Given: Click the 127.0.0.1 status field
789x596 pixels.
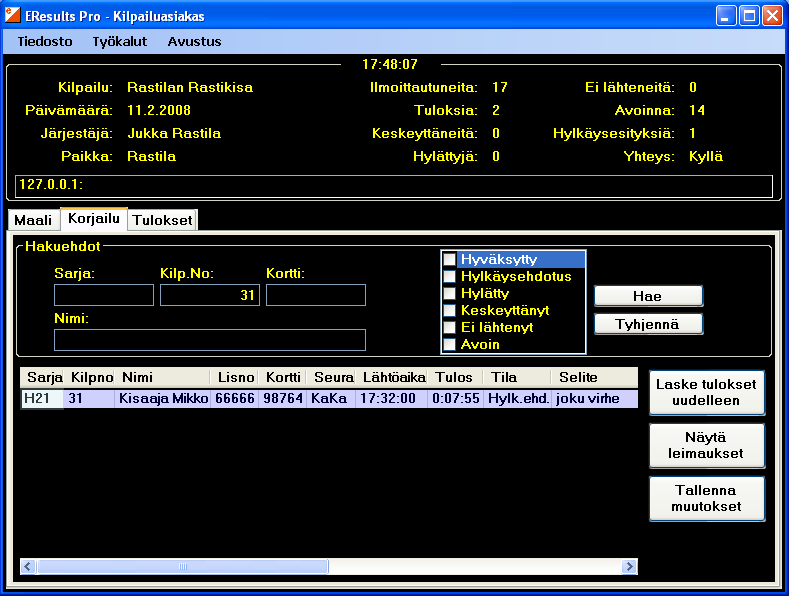Looking at the screenshot, I should click(394, 186).
